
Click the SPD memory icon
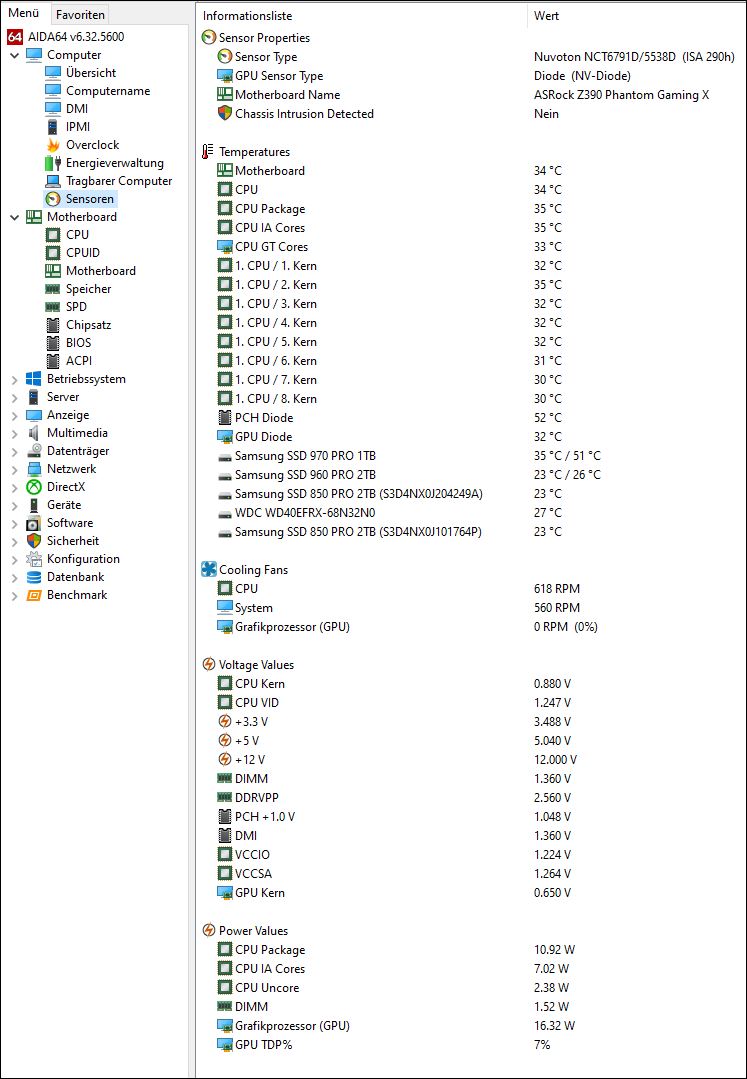pos(53,307)
